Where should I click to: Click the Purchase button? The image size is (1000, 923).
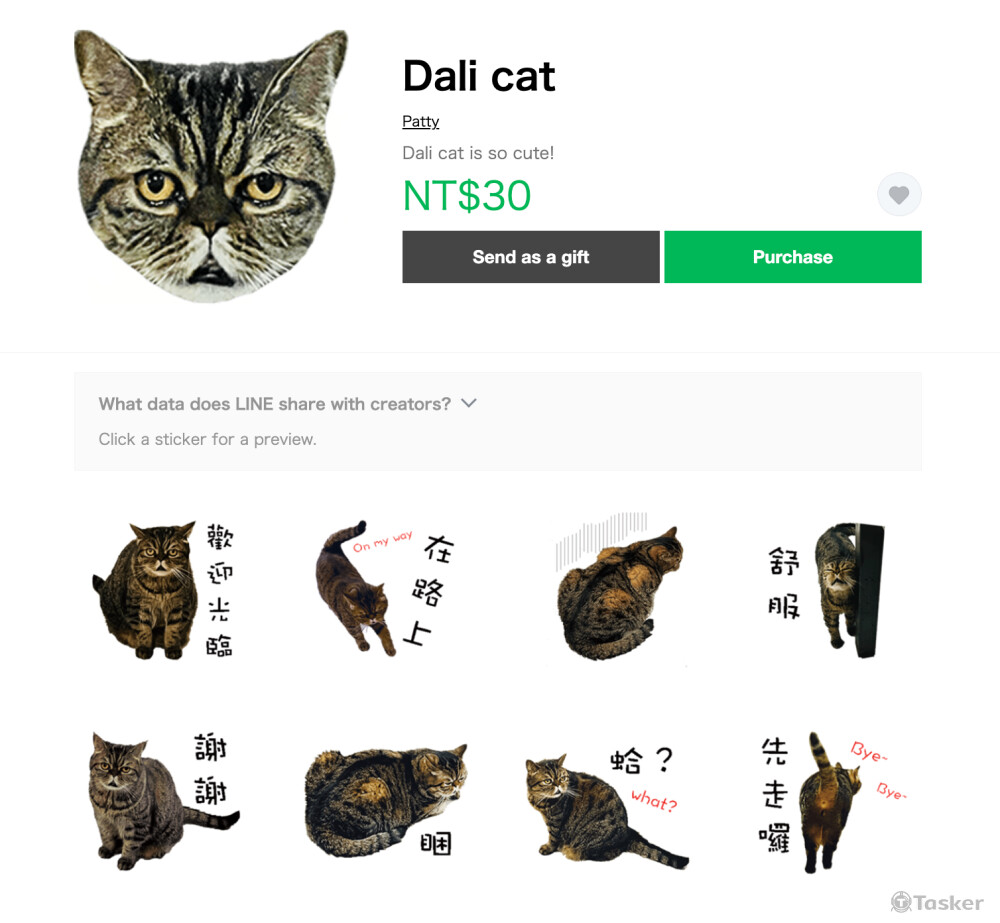pos(793,256)
